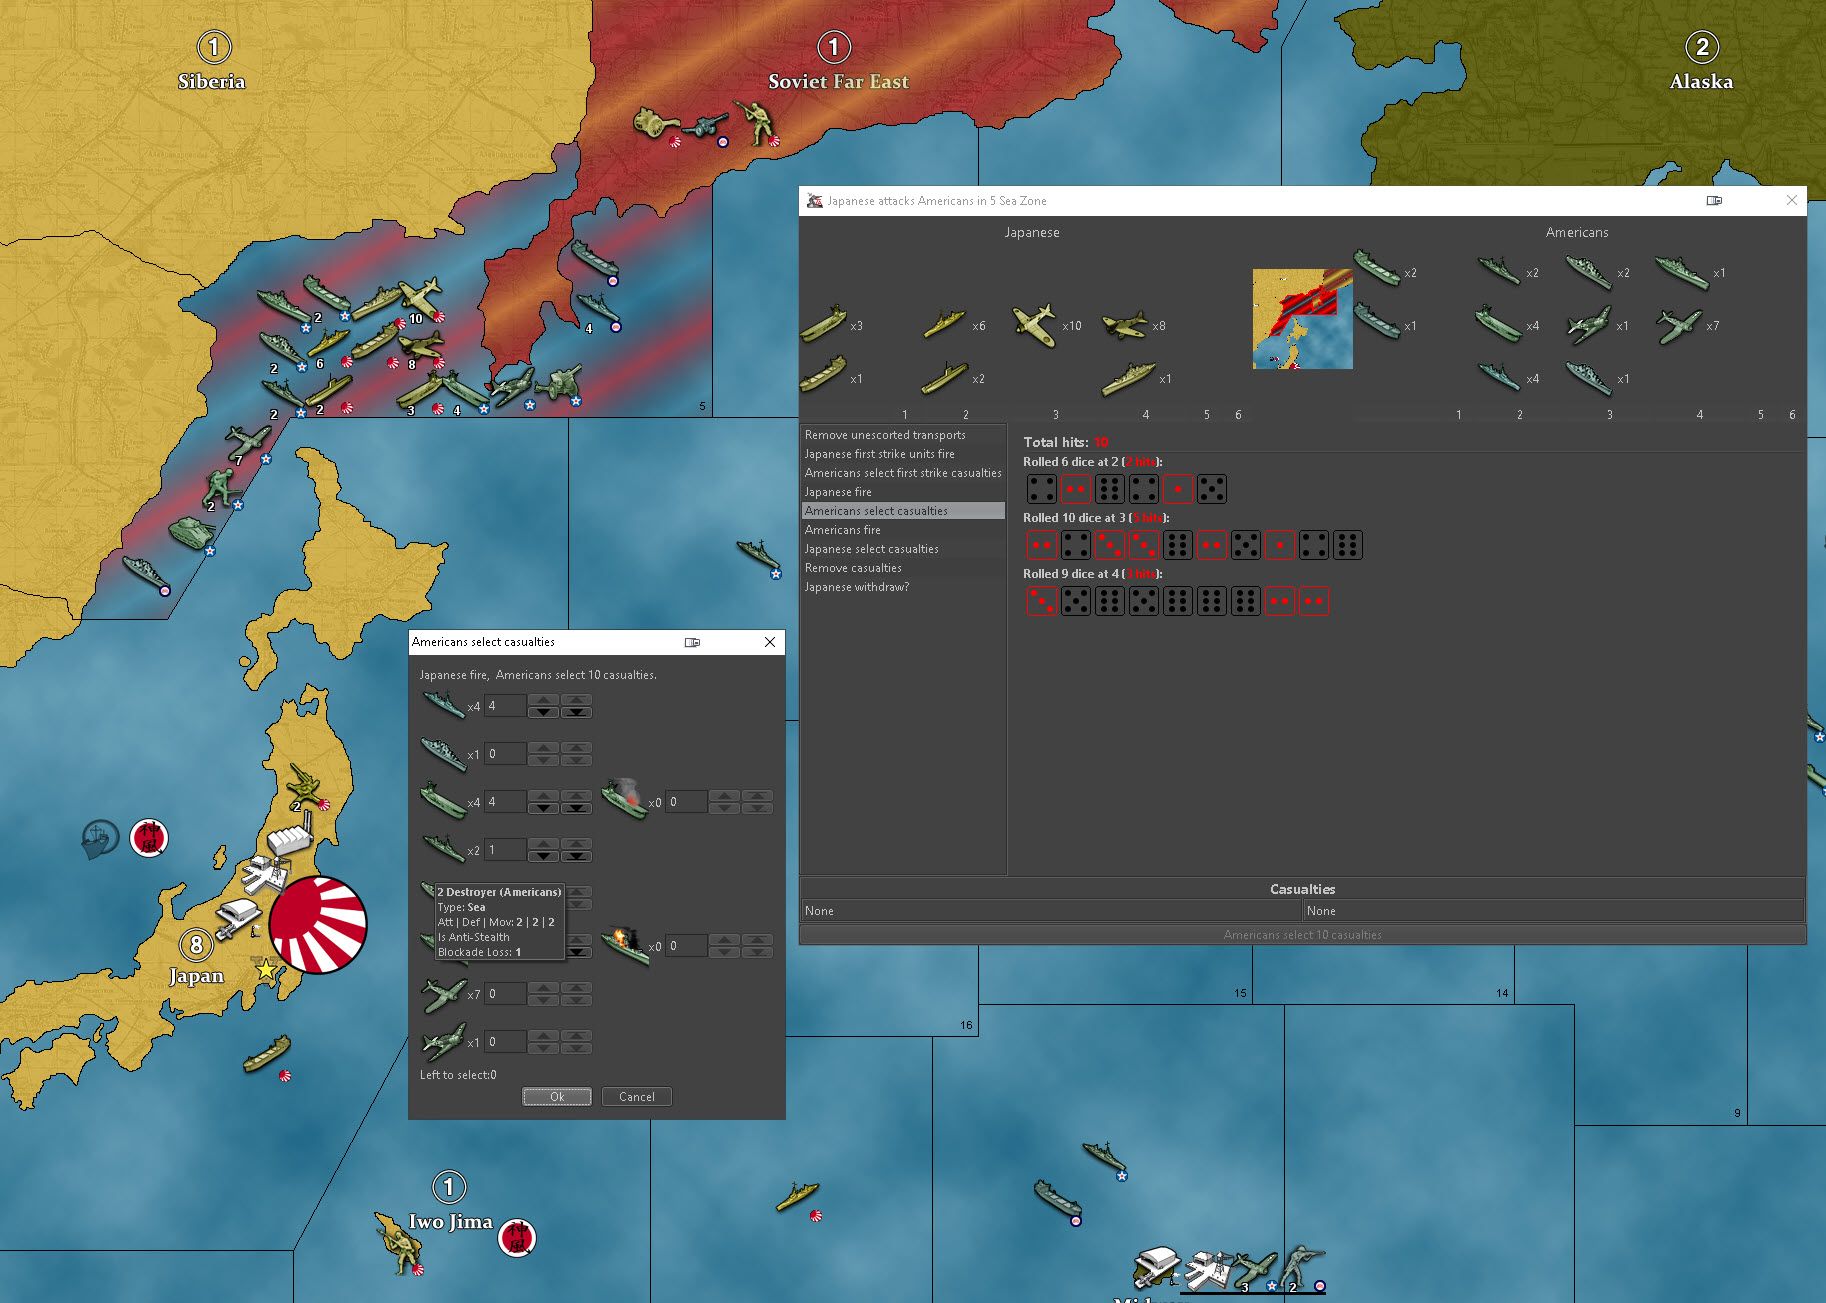The height and width of the screenshot is (1303, 1826).
Task: Click 'Americans select 10 casualties' button
Action: pos(1302,935)
